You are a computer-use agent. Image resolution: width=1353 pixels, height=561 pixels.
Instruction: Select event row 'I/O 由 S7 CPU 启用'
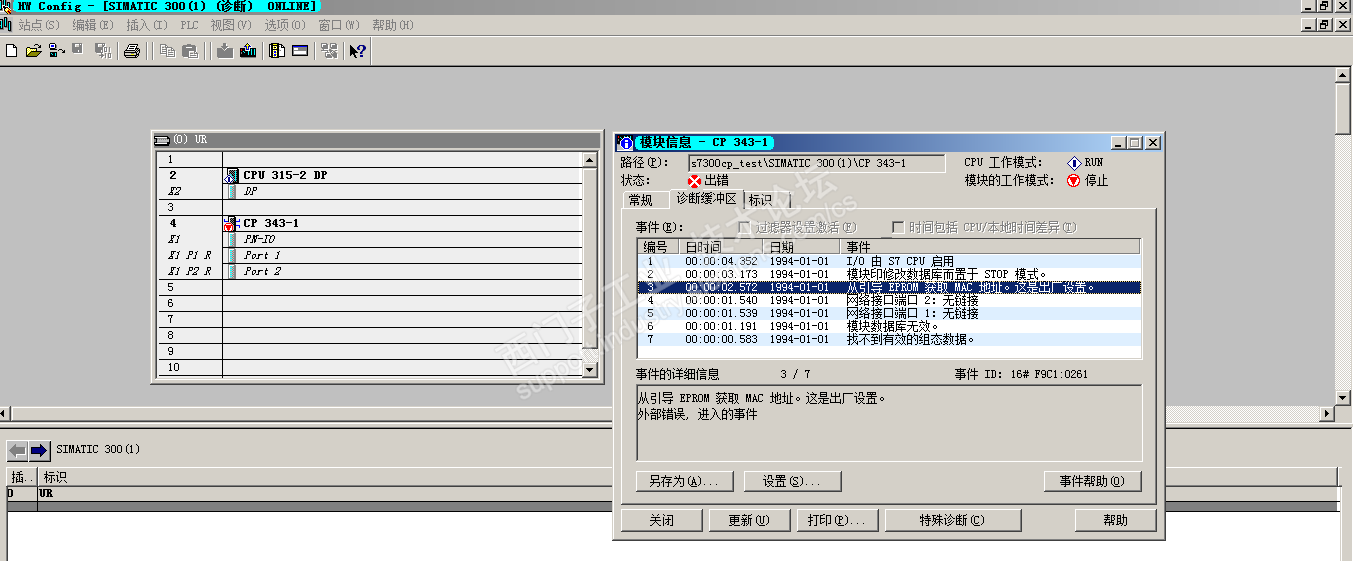[x=889, y=261]
